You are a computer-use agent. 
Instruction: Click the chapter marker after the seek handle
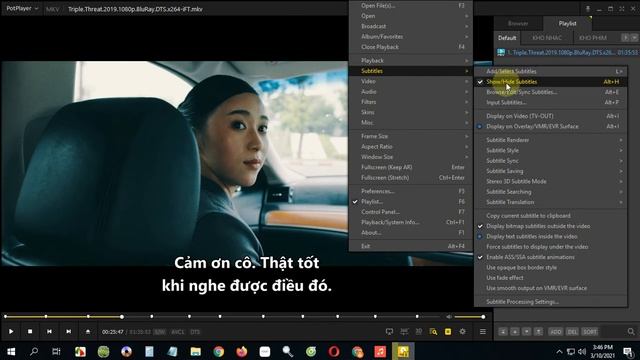pos(152,316)
